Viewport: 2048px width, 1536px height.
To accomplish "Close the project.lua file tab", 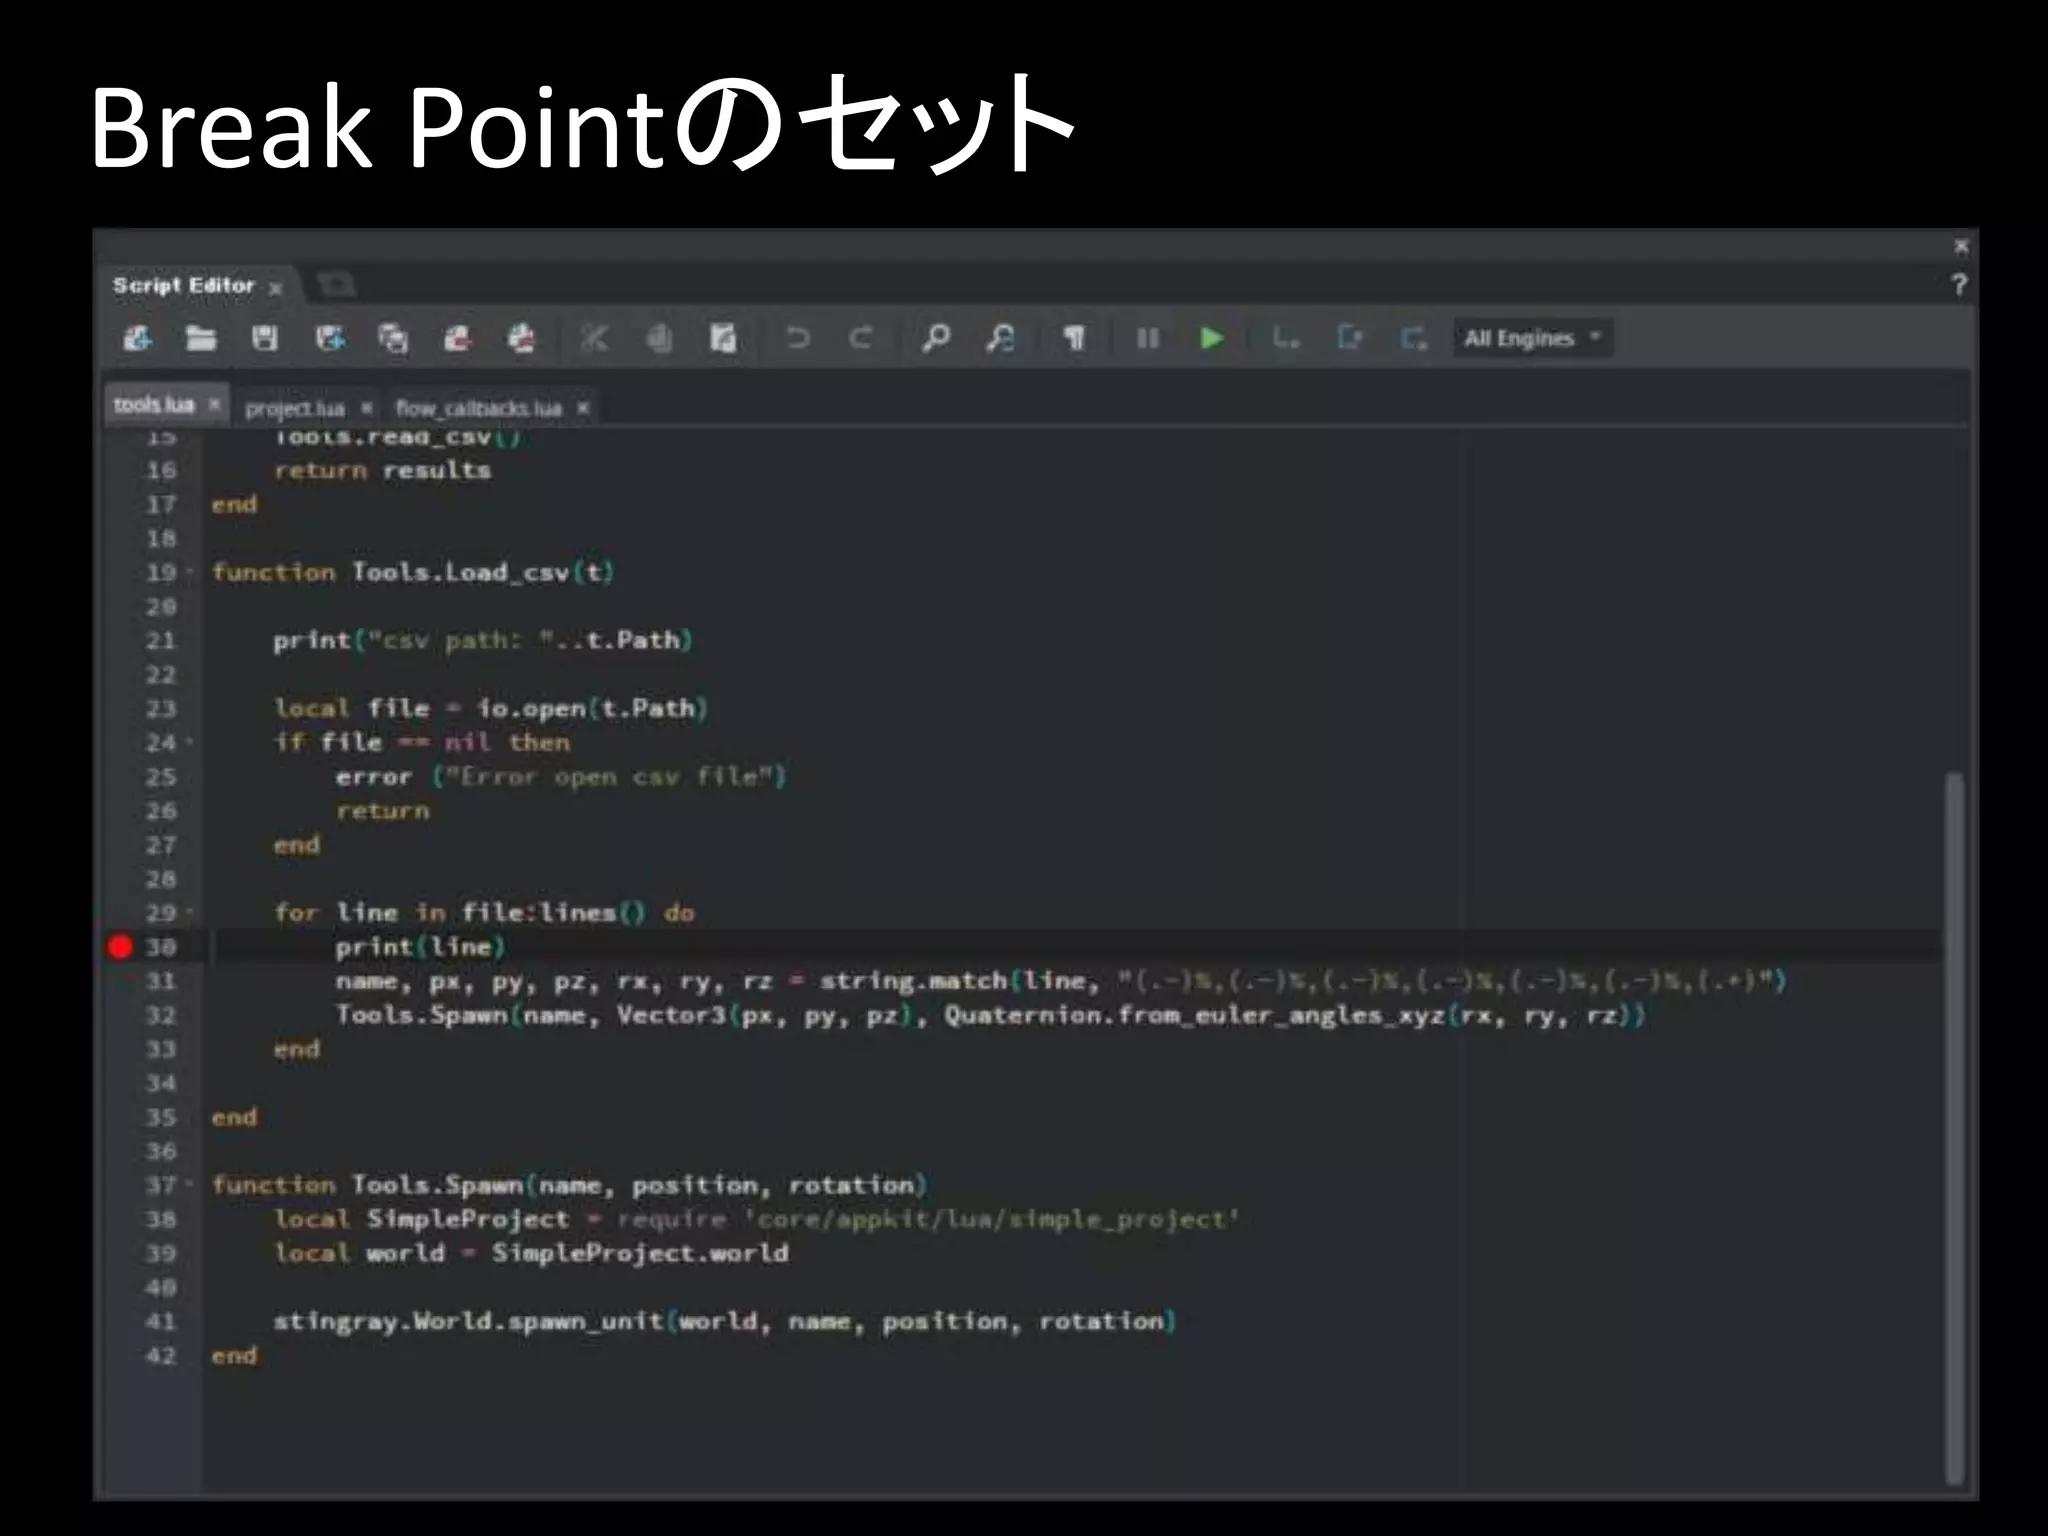I will [366, 408].
